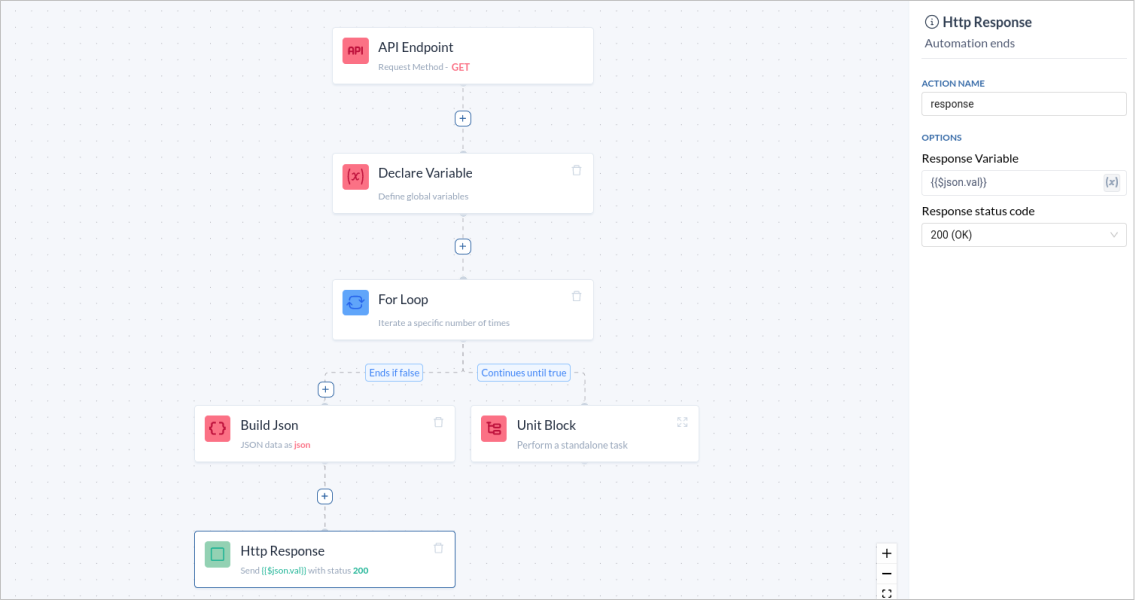
Task: Zoom in on the canvas
Action: pyautogui.click(x=886, y=553)
